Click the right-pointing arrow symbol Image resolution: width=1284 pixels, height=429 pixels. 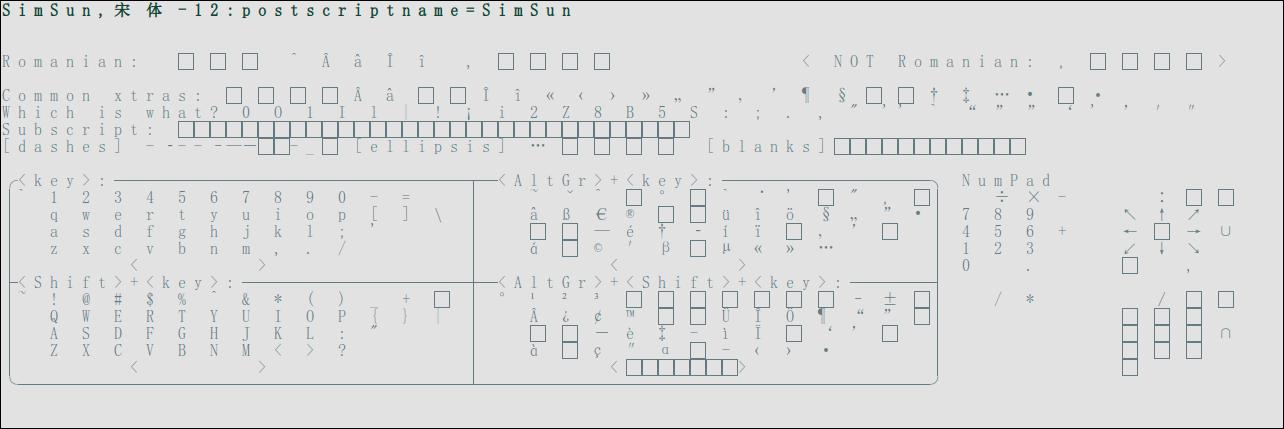[x=1193, y=231]
